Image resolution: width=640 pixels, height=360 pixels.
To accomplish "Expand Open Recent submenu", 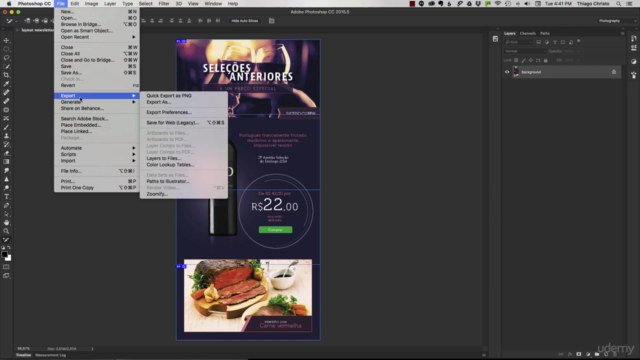I will (97, 37).
